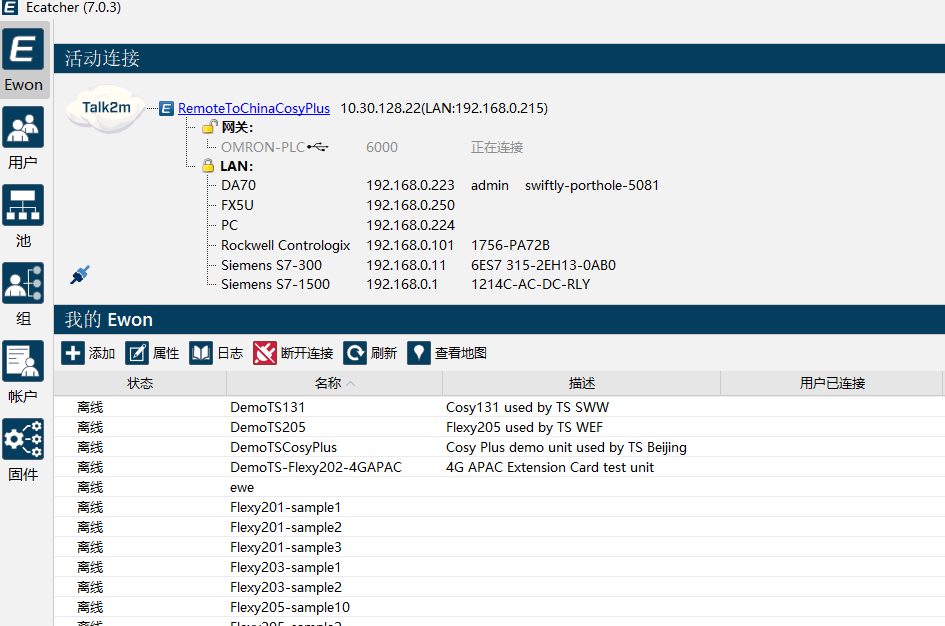945x626 pixels.
Task: Click the 正在连接 status text
Action: pos(497,147)
